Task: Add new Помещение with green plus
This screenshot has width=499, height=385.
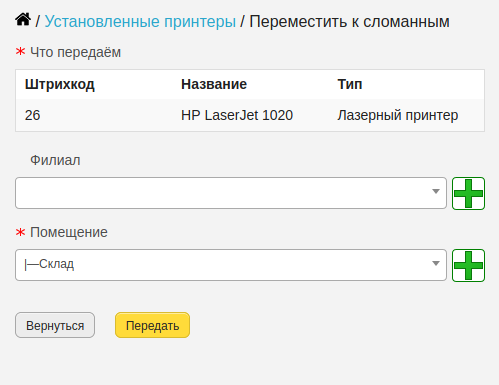Action: pyautogui.click(x=468, y=265)
